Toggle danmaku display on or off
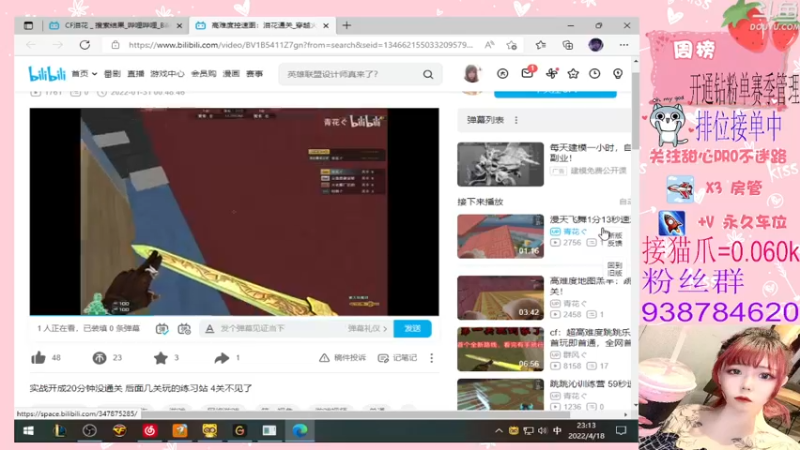 pos(162,329)
